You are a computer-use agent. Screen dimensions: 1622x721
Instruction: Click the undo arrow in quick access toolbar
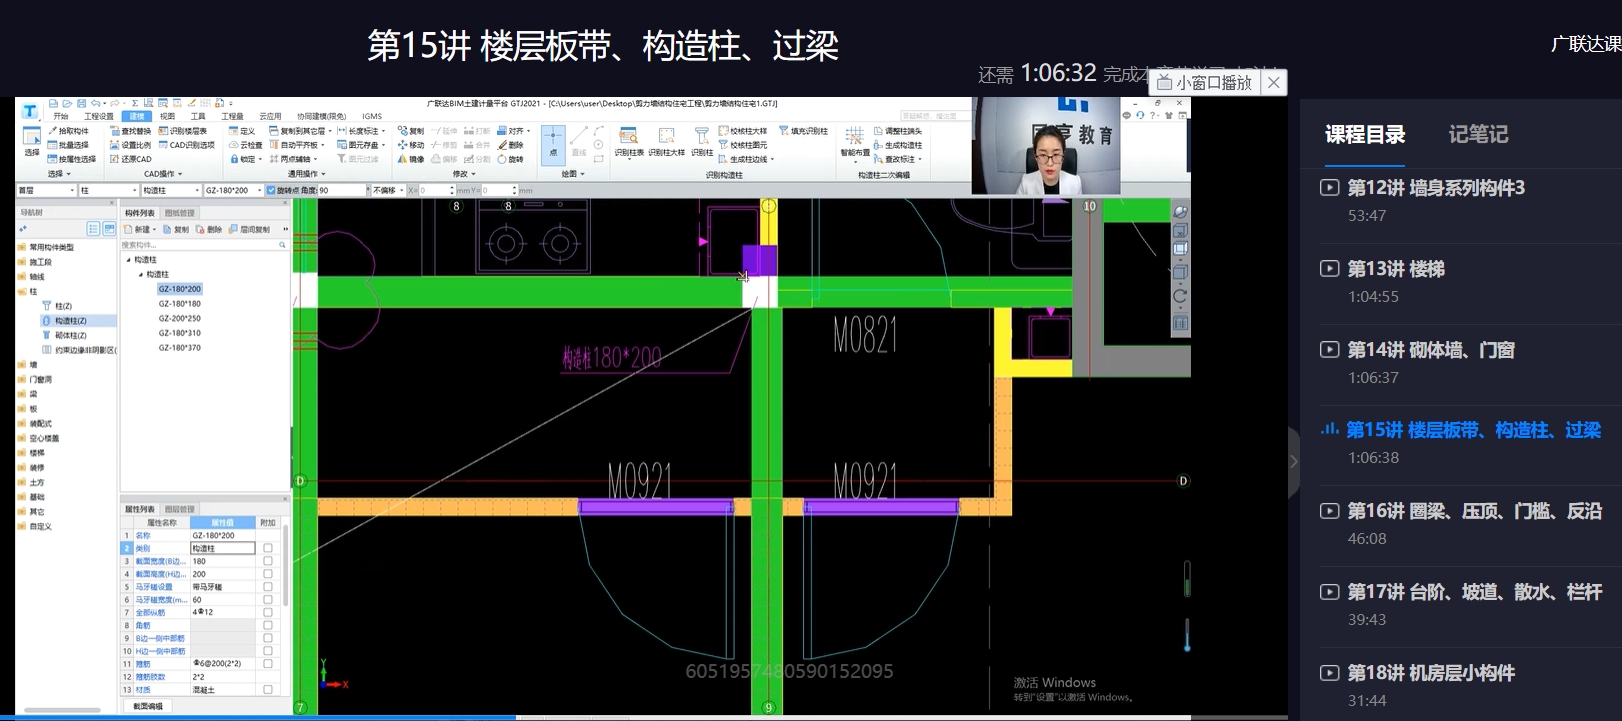point(96,103)
